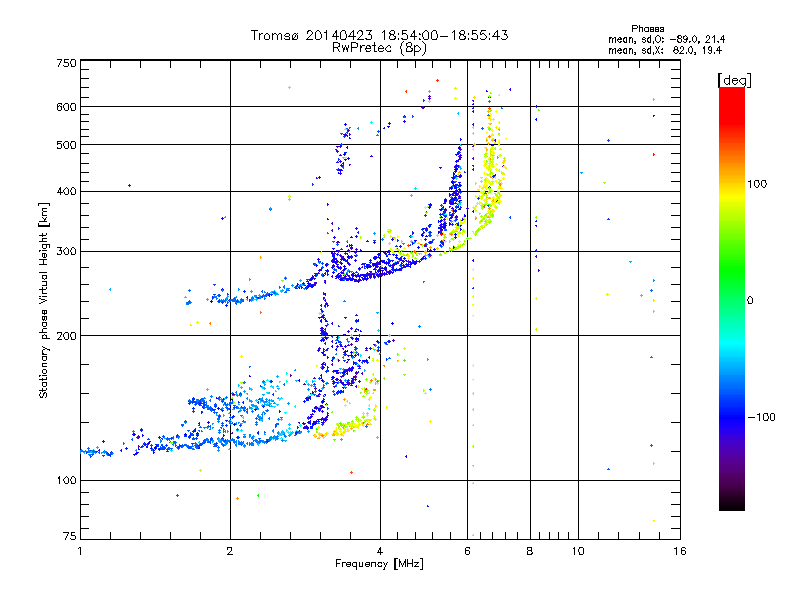Click the 100 label beside the colorbar
The image size is (800, 600).
[757, 184]
